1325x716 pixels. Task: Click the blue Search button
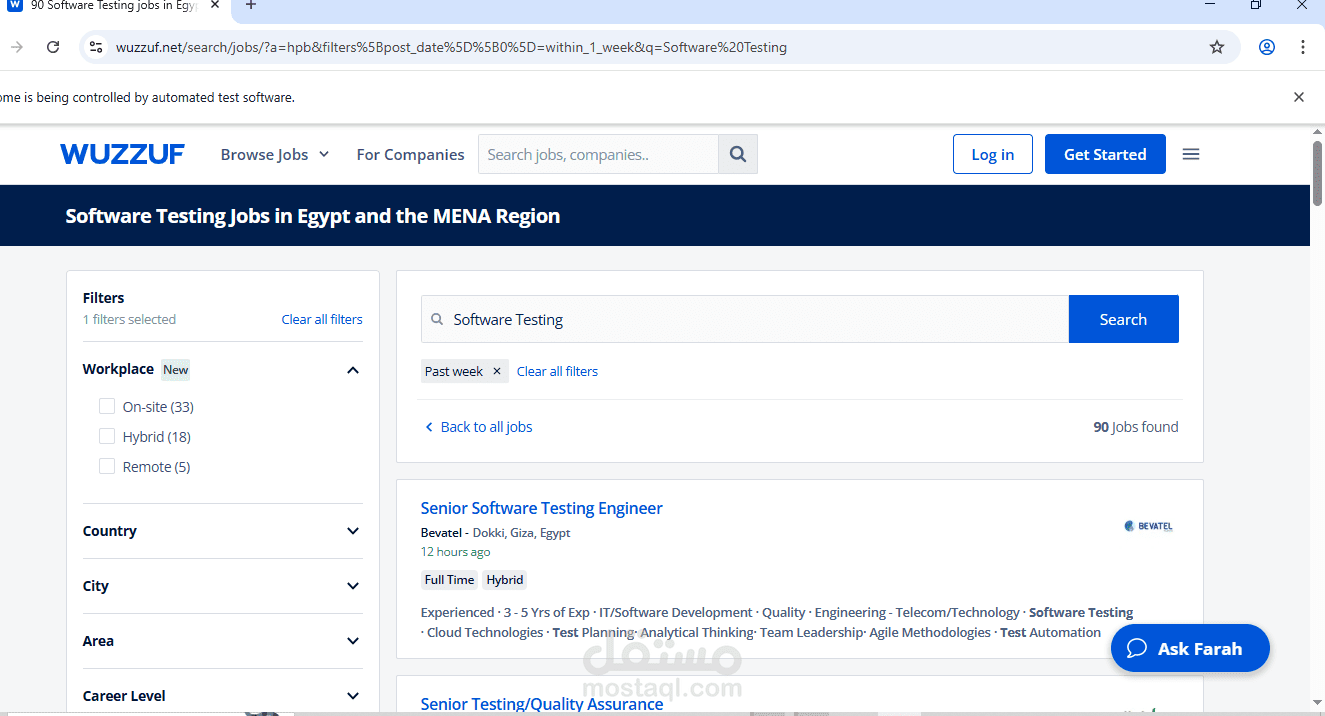(1123, 319)
